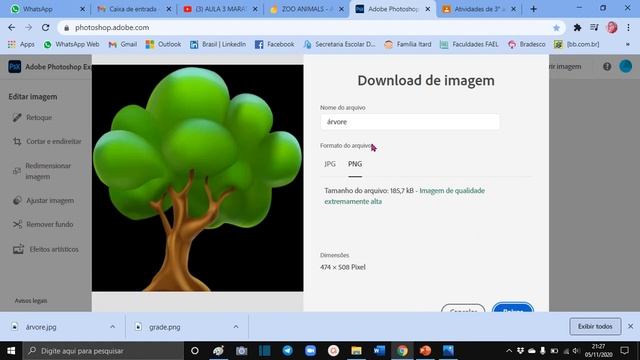Open Cortana circle in the taskbar
This screenshot has height=360, width=640.
pos(195,351)
